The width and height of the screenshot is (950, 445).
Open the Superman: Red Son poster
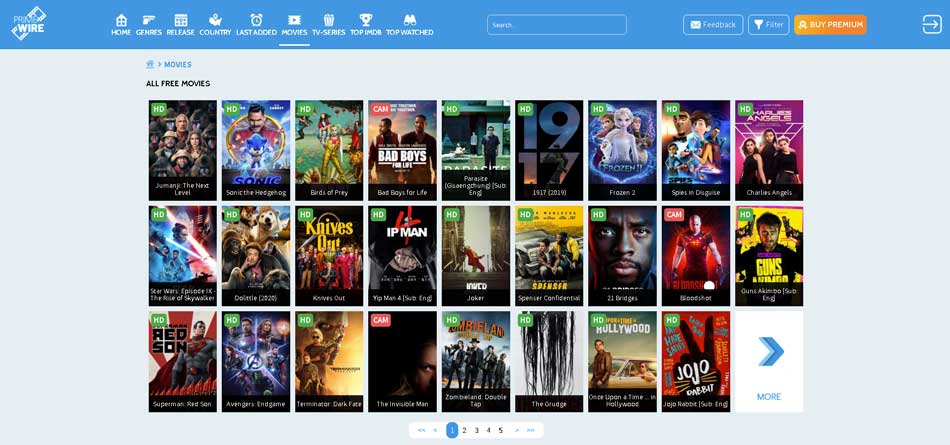tap(182, 362)
